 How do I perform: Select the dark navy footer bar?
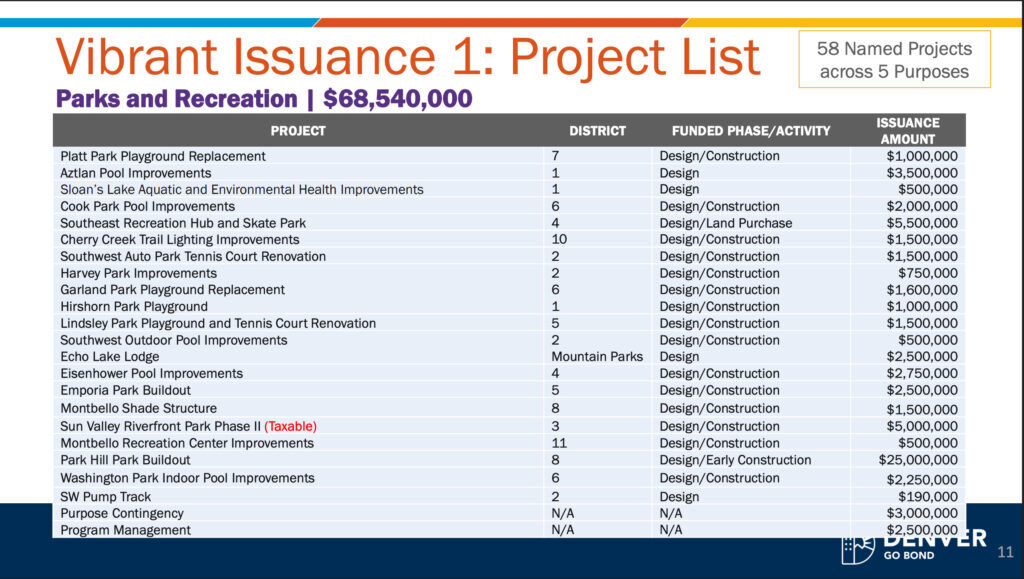[400, 560]
